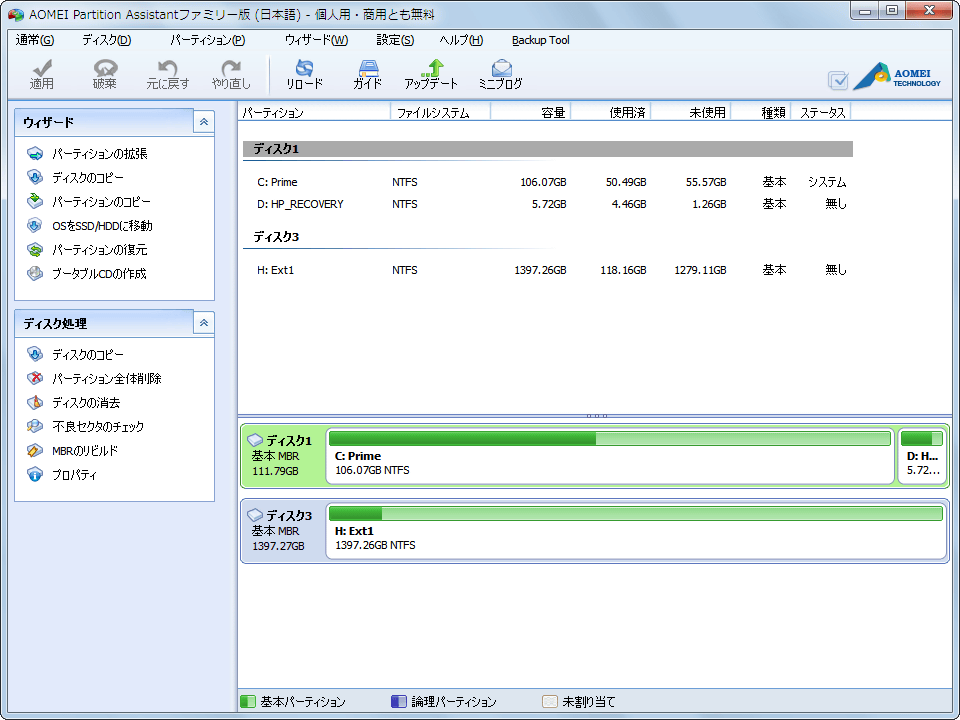
Task: Select the D: H... partition block
Action: click(922, 457)
